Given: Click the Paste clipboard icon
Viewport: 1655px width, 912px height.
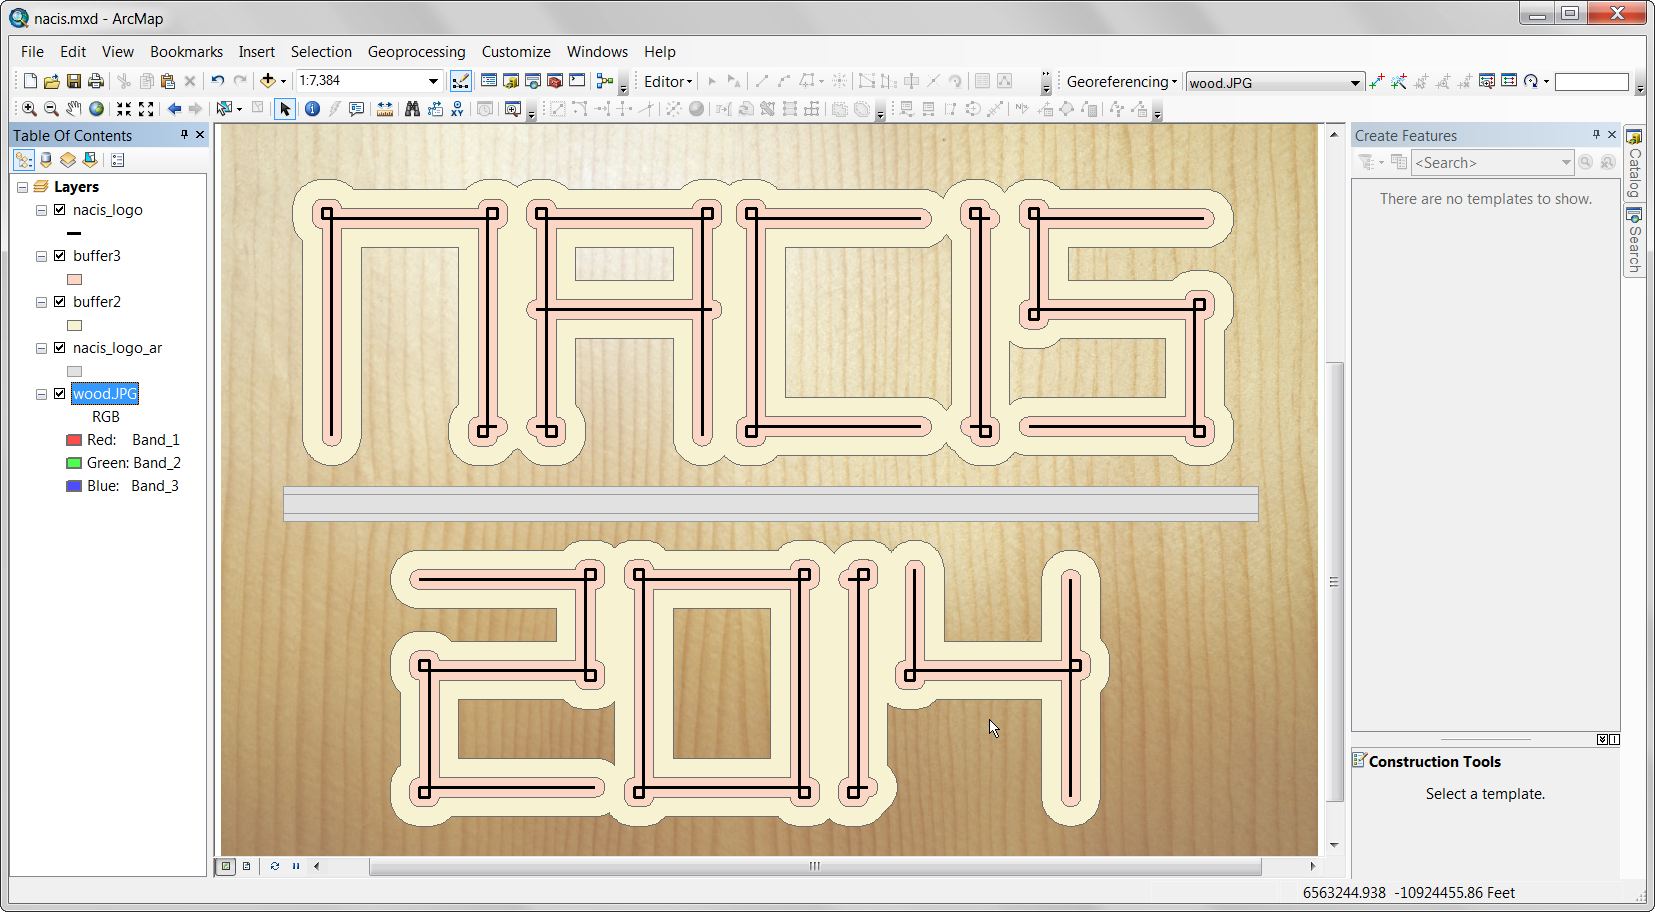Looking at the screenshot, I should 168,81.
